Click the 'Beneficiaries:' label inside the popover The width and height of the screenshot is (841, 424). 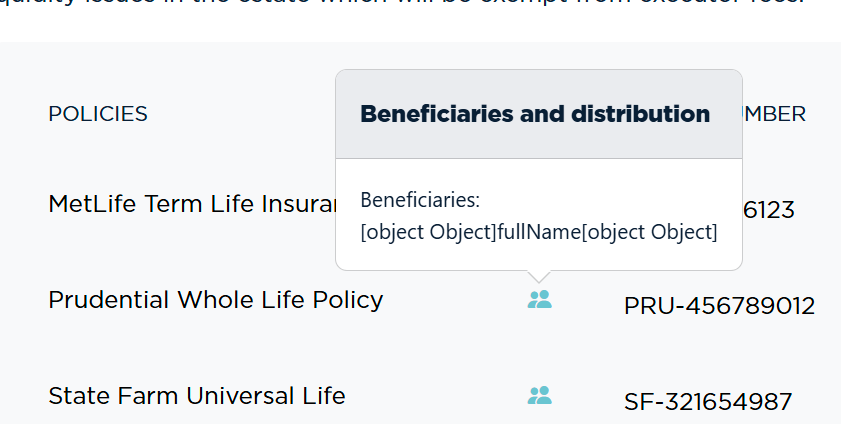[420, 200]
